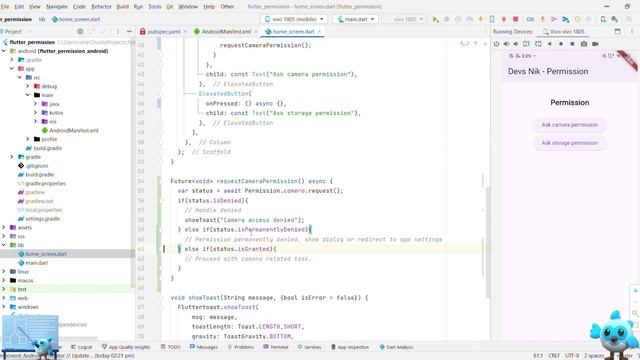Click the 'lib' breadcrumb in navigation bar
This screenshot has height=360, width=640.
(x=42, y=19)
